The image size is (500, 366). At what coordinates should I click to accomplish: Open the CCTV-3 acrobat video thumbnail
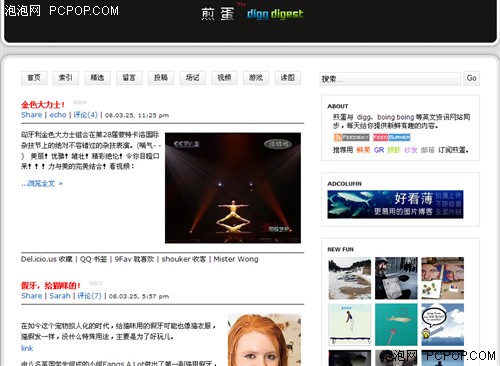(x=233, y=188)
